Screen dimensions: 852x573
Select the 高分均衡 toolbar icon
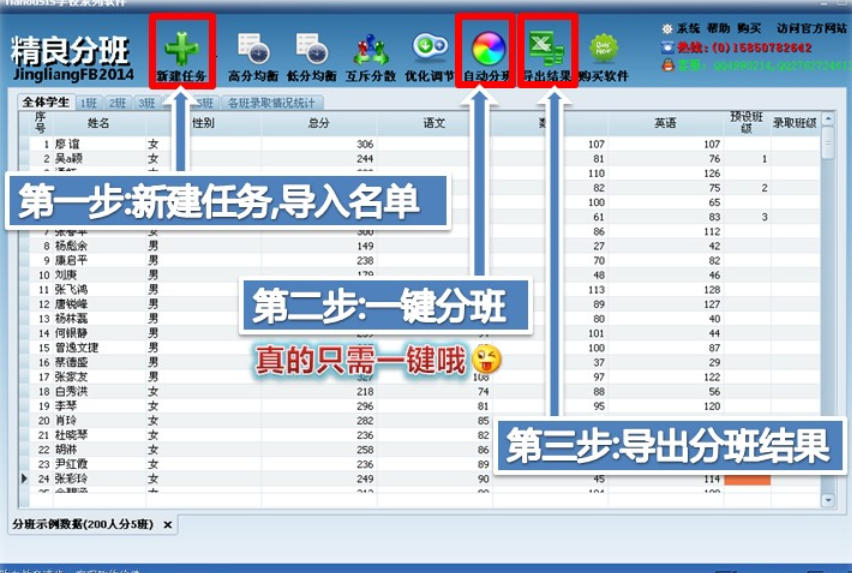(253, 49)
